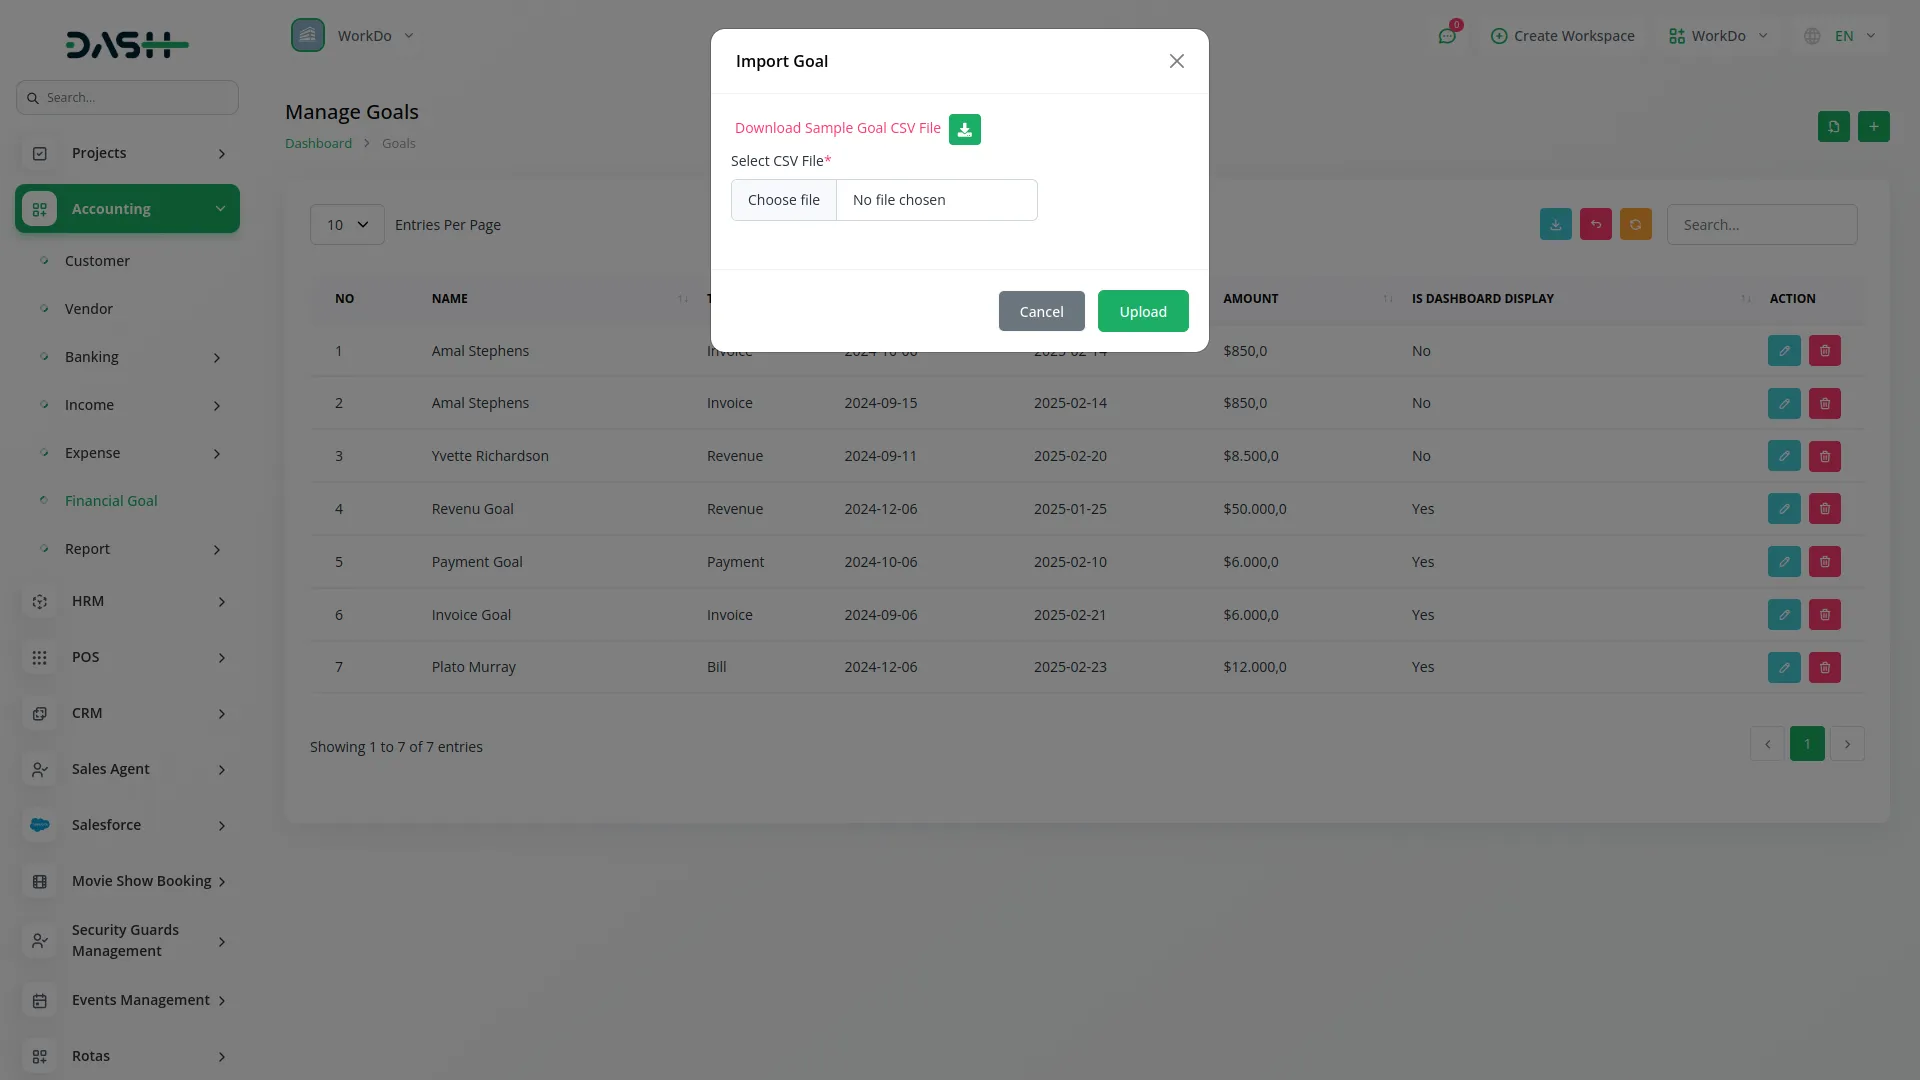Click the globe language icon in the header
1920x1080 pixels.
[x=1812, y=35]
